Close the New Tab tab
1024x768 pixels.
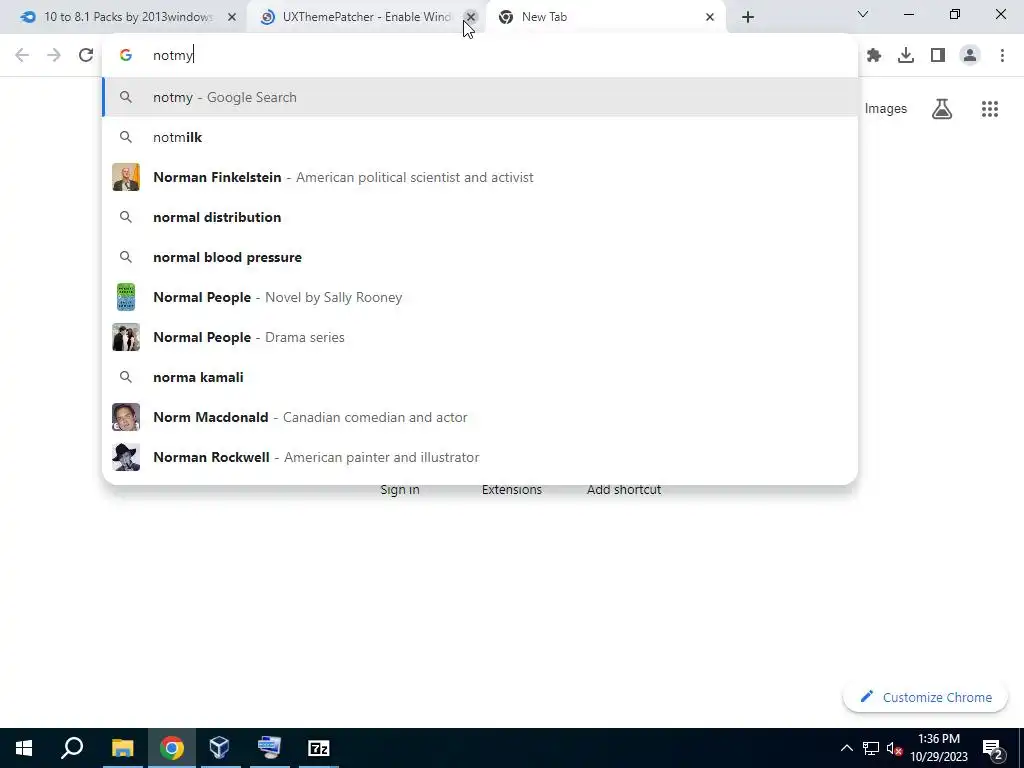[710, 17]
